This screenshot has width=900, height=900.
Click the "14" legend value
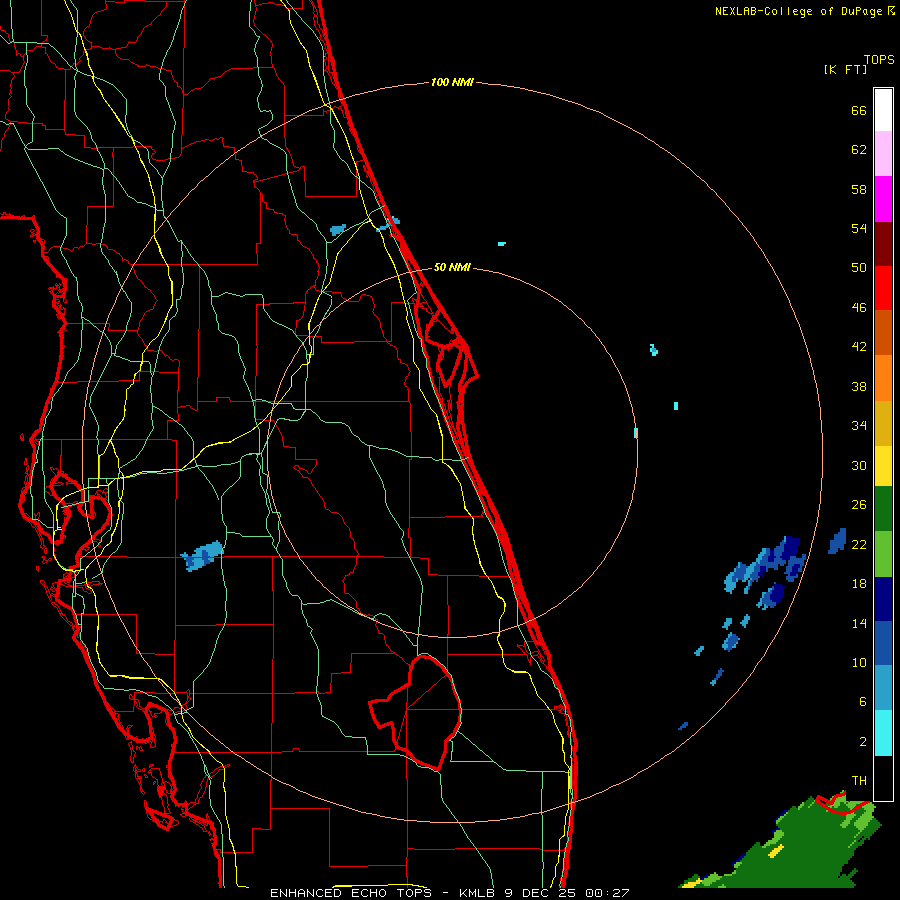[859, 623]
